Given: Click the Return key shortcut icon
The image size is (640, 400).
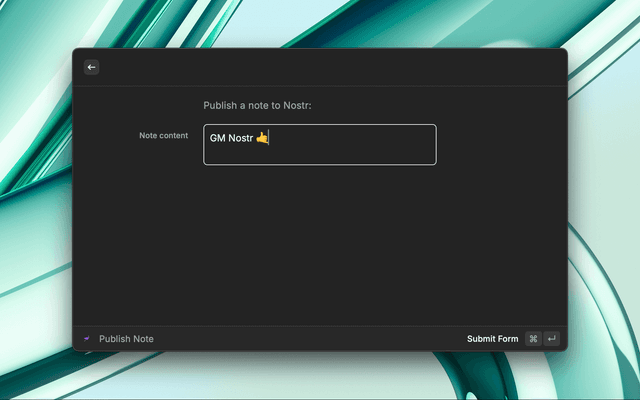Looking at the screenshot, I should point(551,339).
